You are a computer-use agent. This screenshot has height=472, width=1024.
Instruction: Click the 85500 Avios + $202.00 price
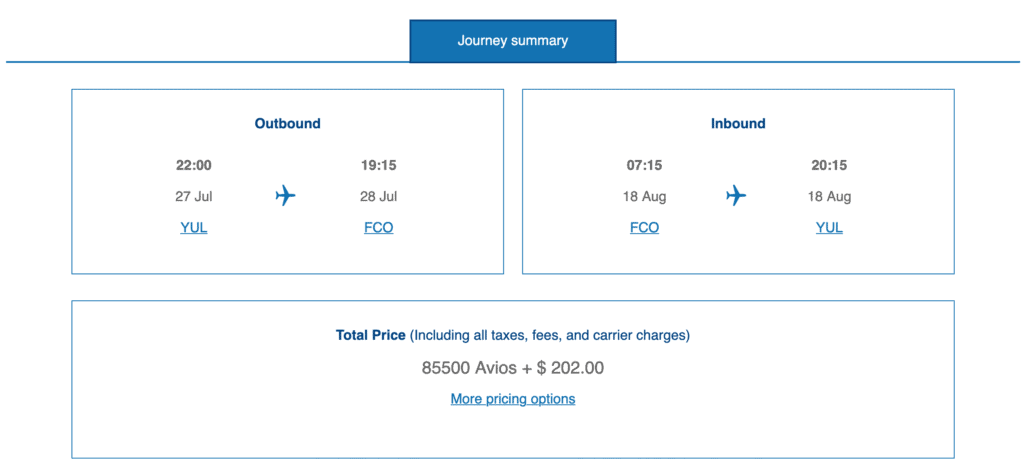[513, 367]
